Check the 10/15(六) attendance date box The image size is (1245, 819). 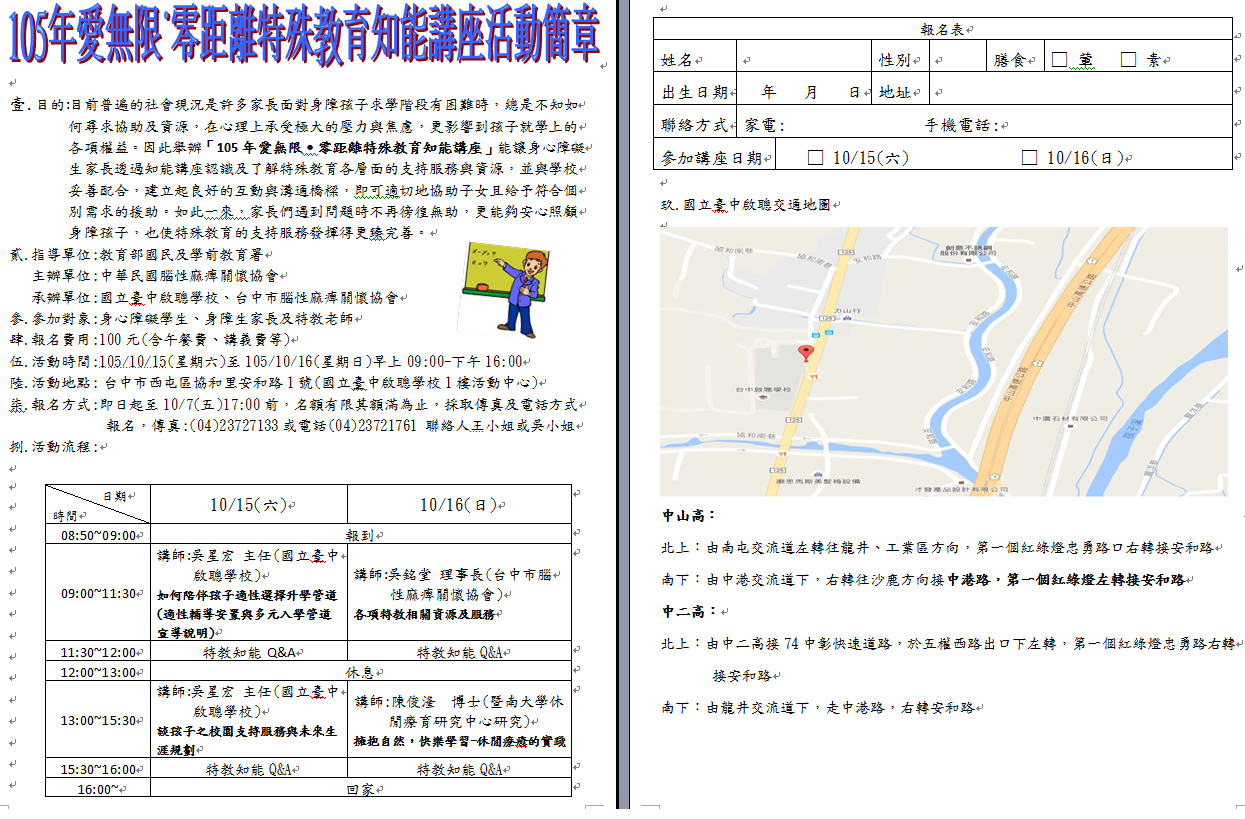[x=815, y=158]
